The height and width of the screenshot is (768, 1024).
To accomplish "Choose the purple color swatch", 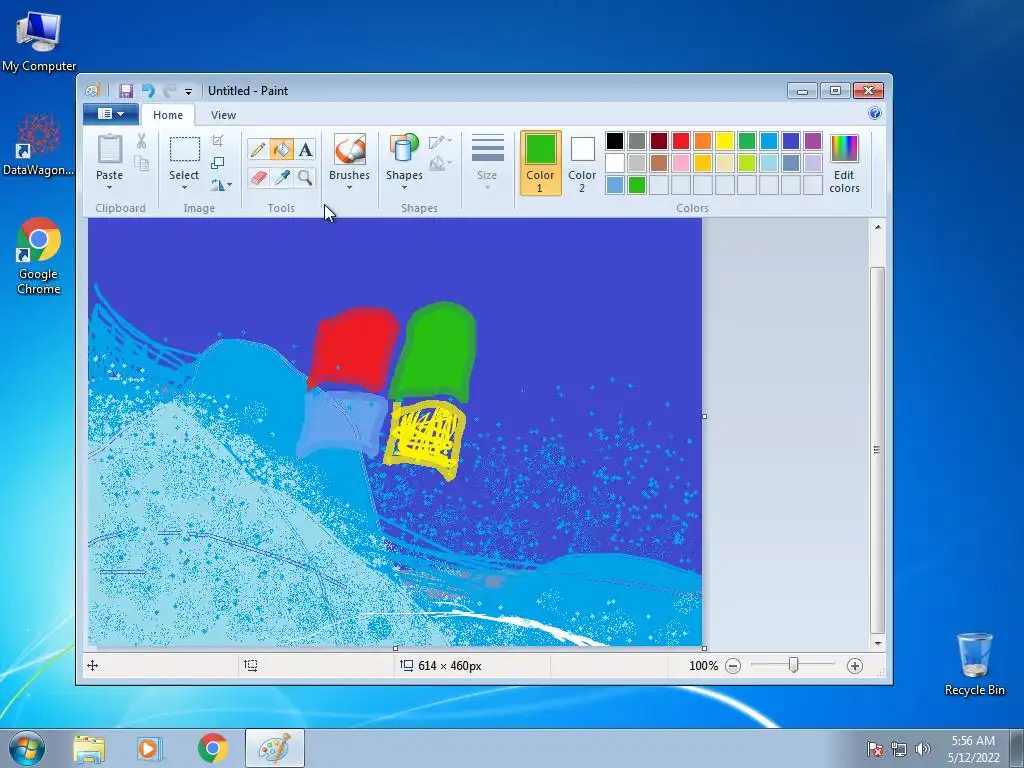I will 813,140.
